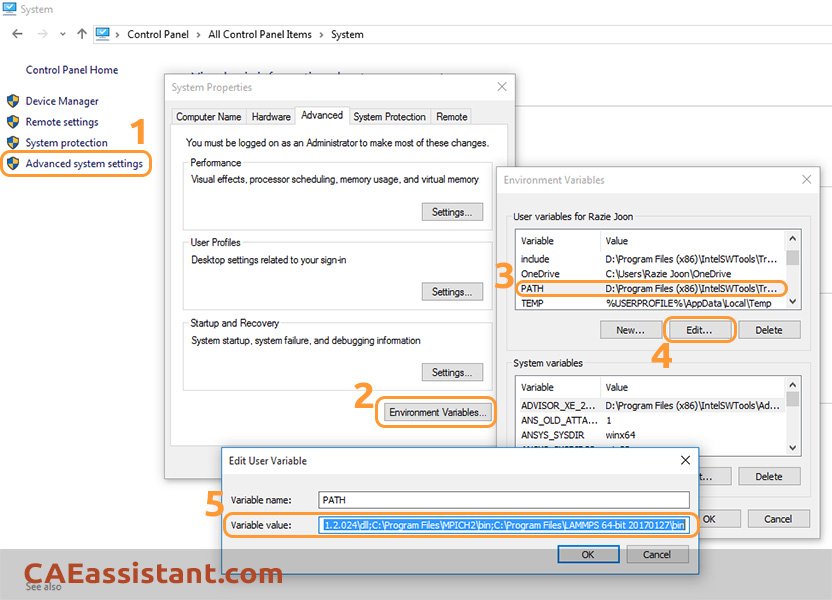The height and width of the screenshot is (600, 832).
Task: Click the back arrow in System window
Action: click(18, 34)
